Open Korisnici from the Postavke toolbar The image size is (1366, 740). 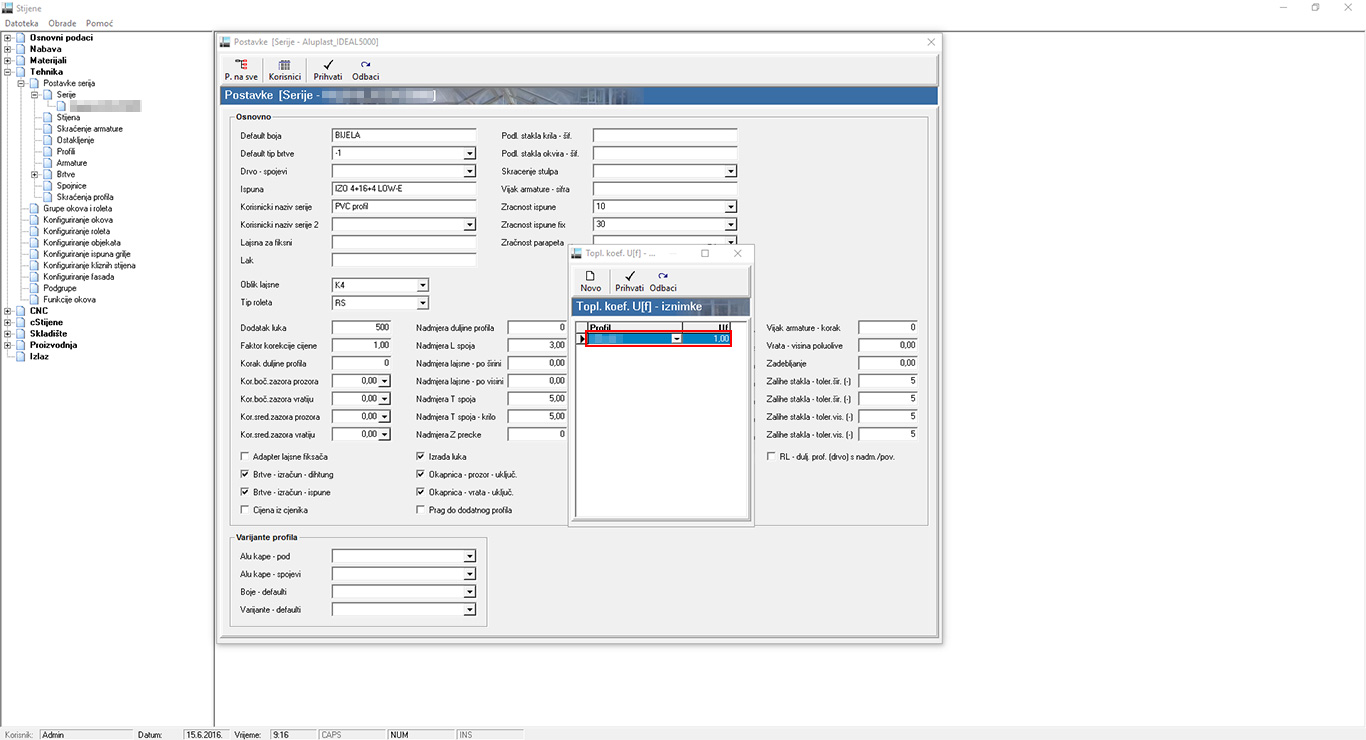(x=285, y=69)
